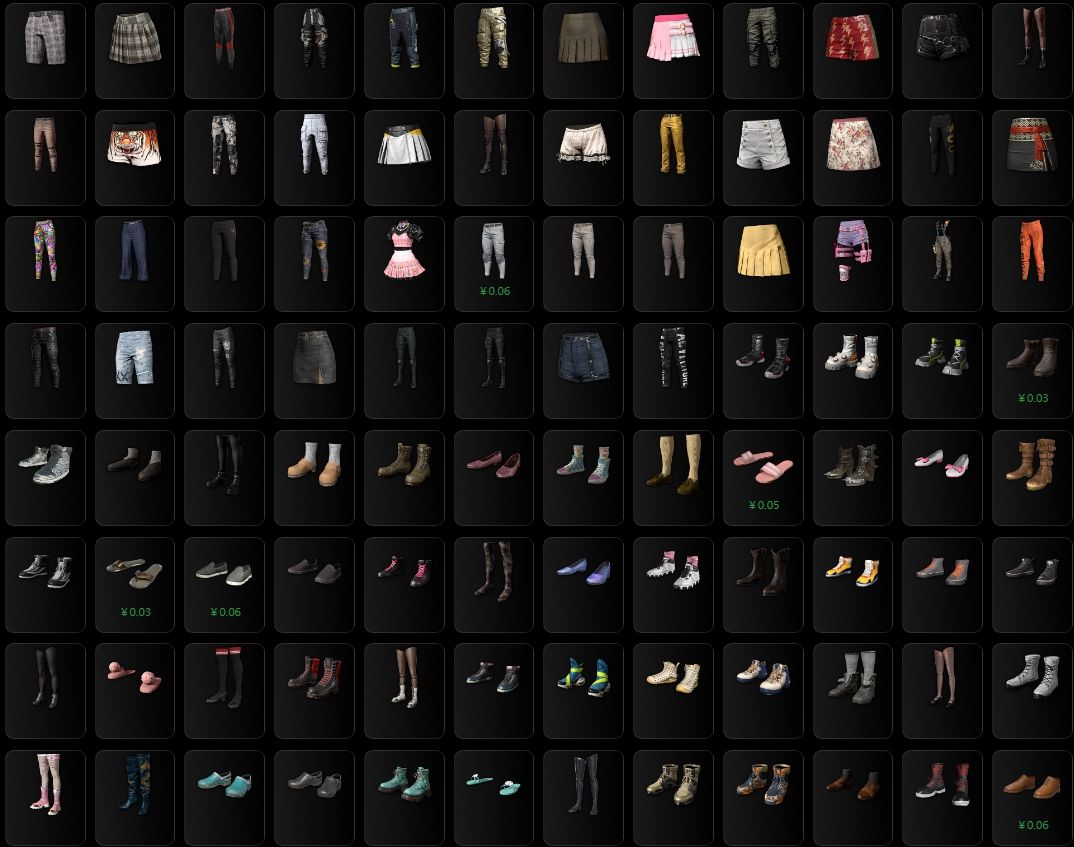Choose the pink stockings with pink sandals
1074x847 pixels.
point(45,783)
